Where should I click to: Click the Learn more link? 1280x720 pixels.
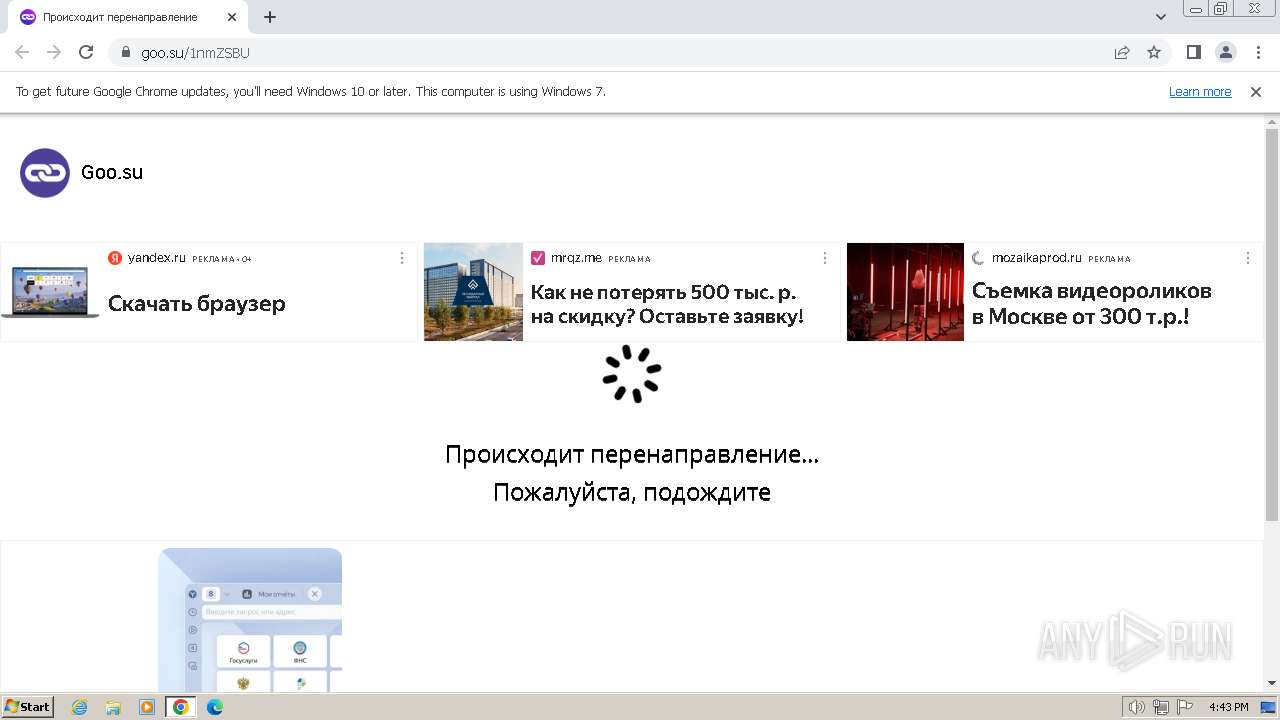(1200, 92)
